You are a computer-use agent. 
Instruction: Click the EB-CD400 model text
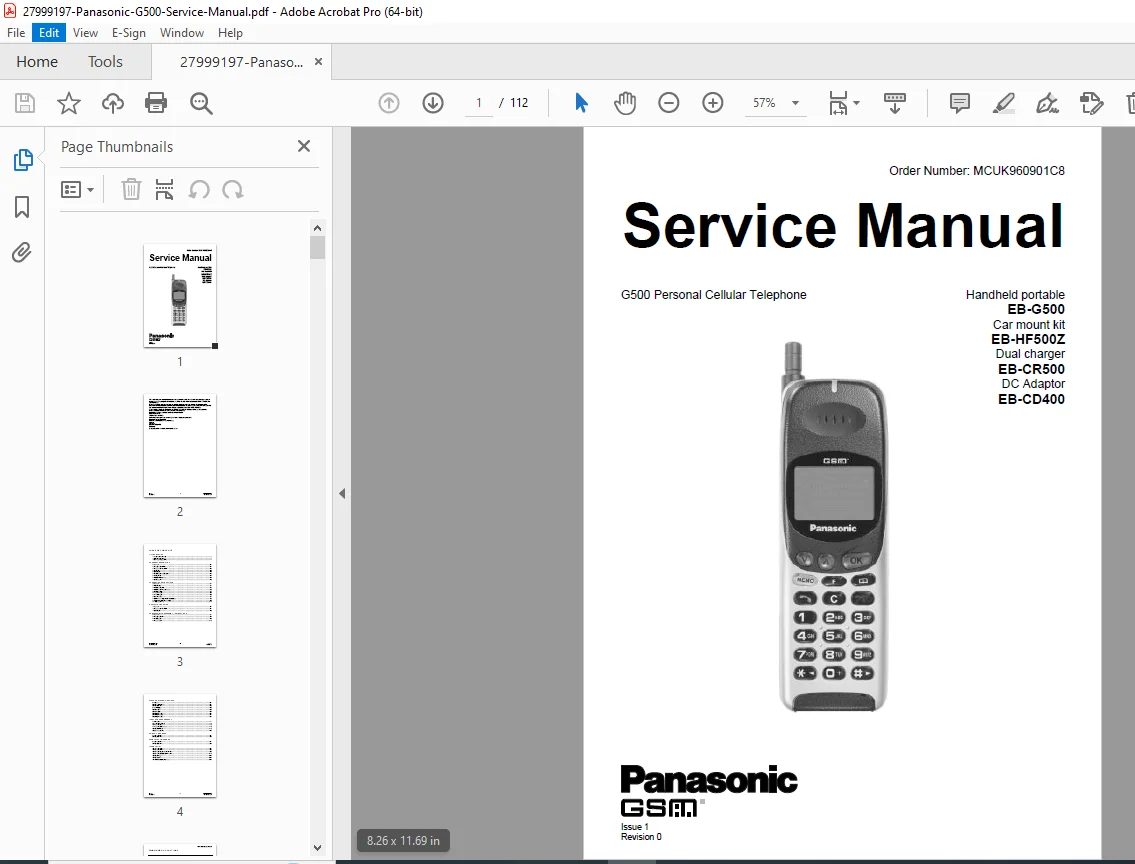point(1031,399)
